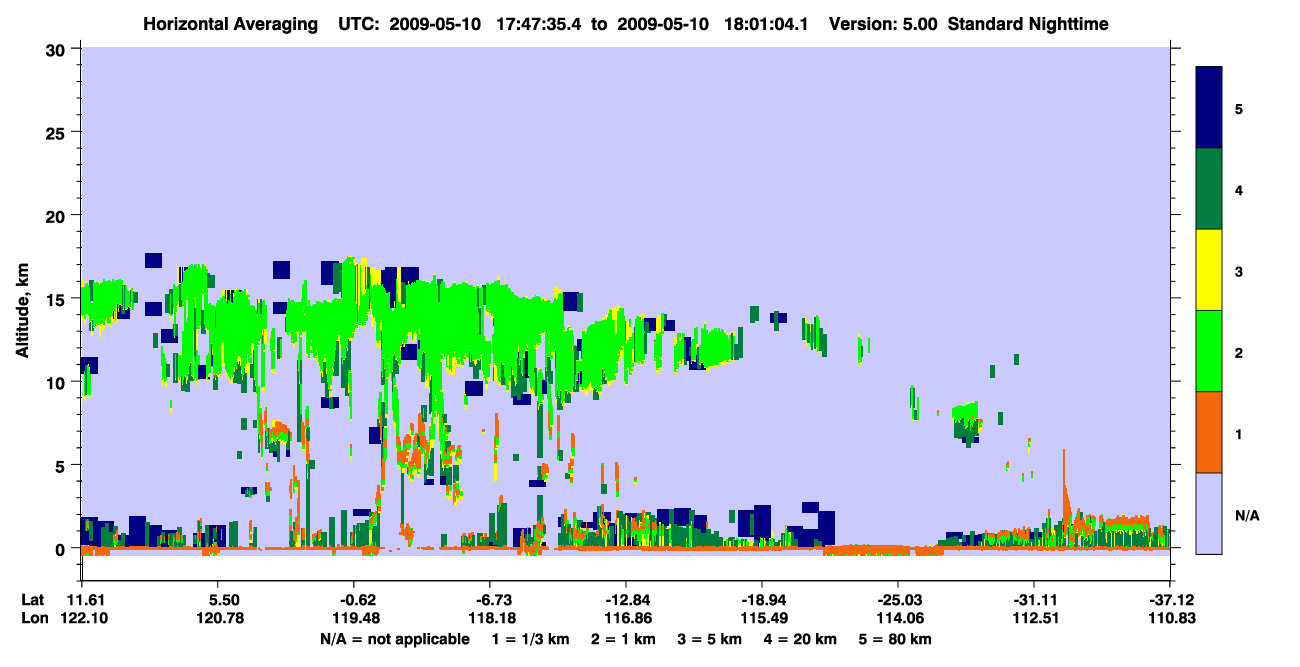Click longitude value 122.10
Image resolution: width=1300 pixels, height=667 pixels.
tap(82, 618)
